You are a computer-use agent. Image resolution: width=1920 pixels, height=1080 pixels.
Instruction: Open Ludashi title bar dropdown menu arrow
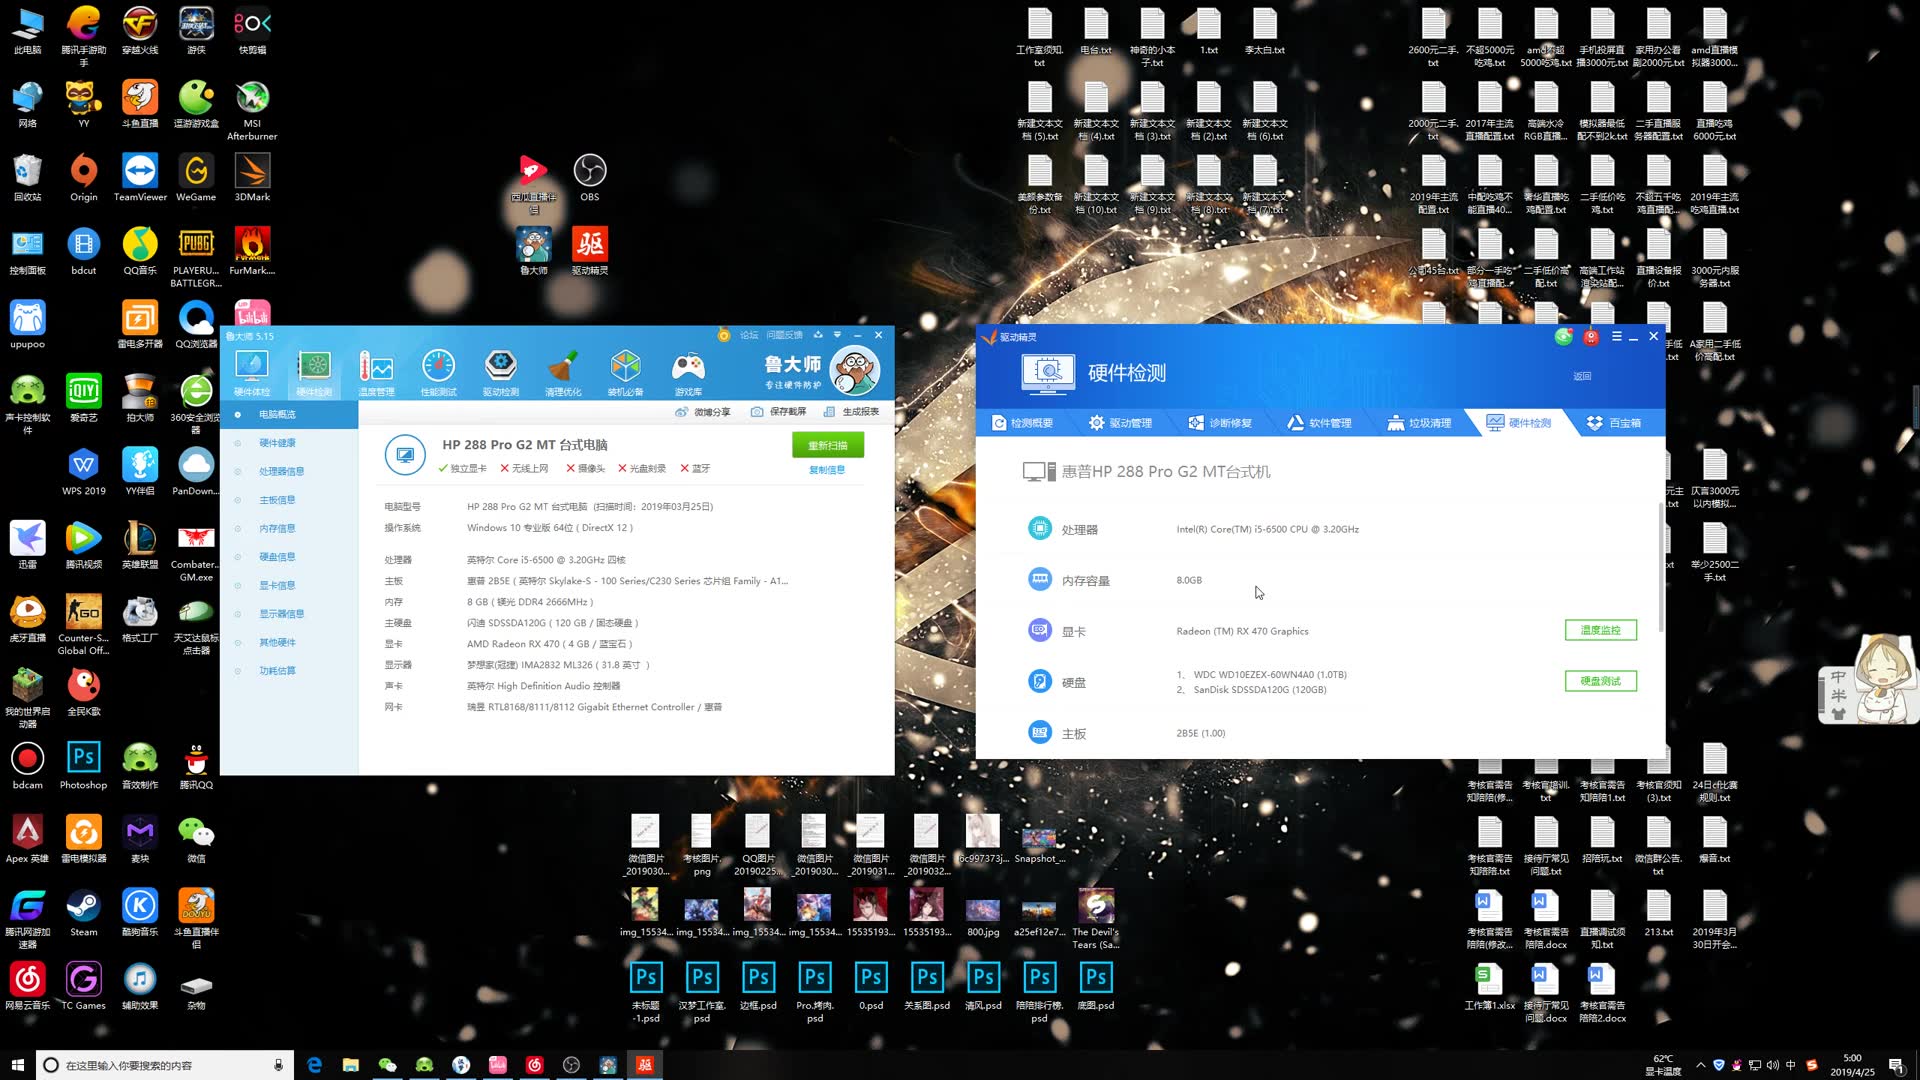coord(837,335)
